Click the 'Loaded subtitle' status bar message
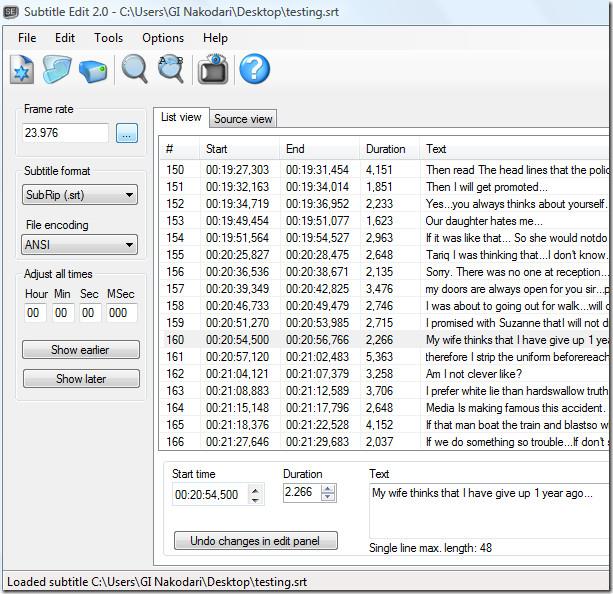The image size is (613, 594). (x=157, y=582)
